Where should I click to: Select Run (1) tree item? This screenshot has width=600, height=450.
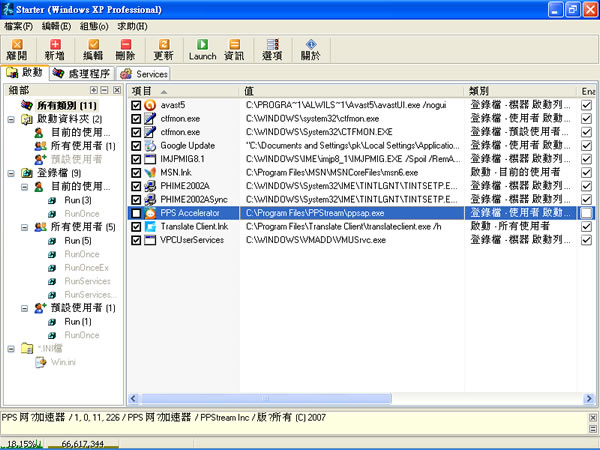(x=78, y=321)
